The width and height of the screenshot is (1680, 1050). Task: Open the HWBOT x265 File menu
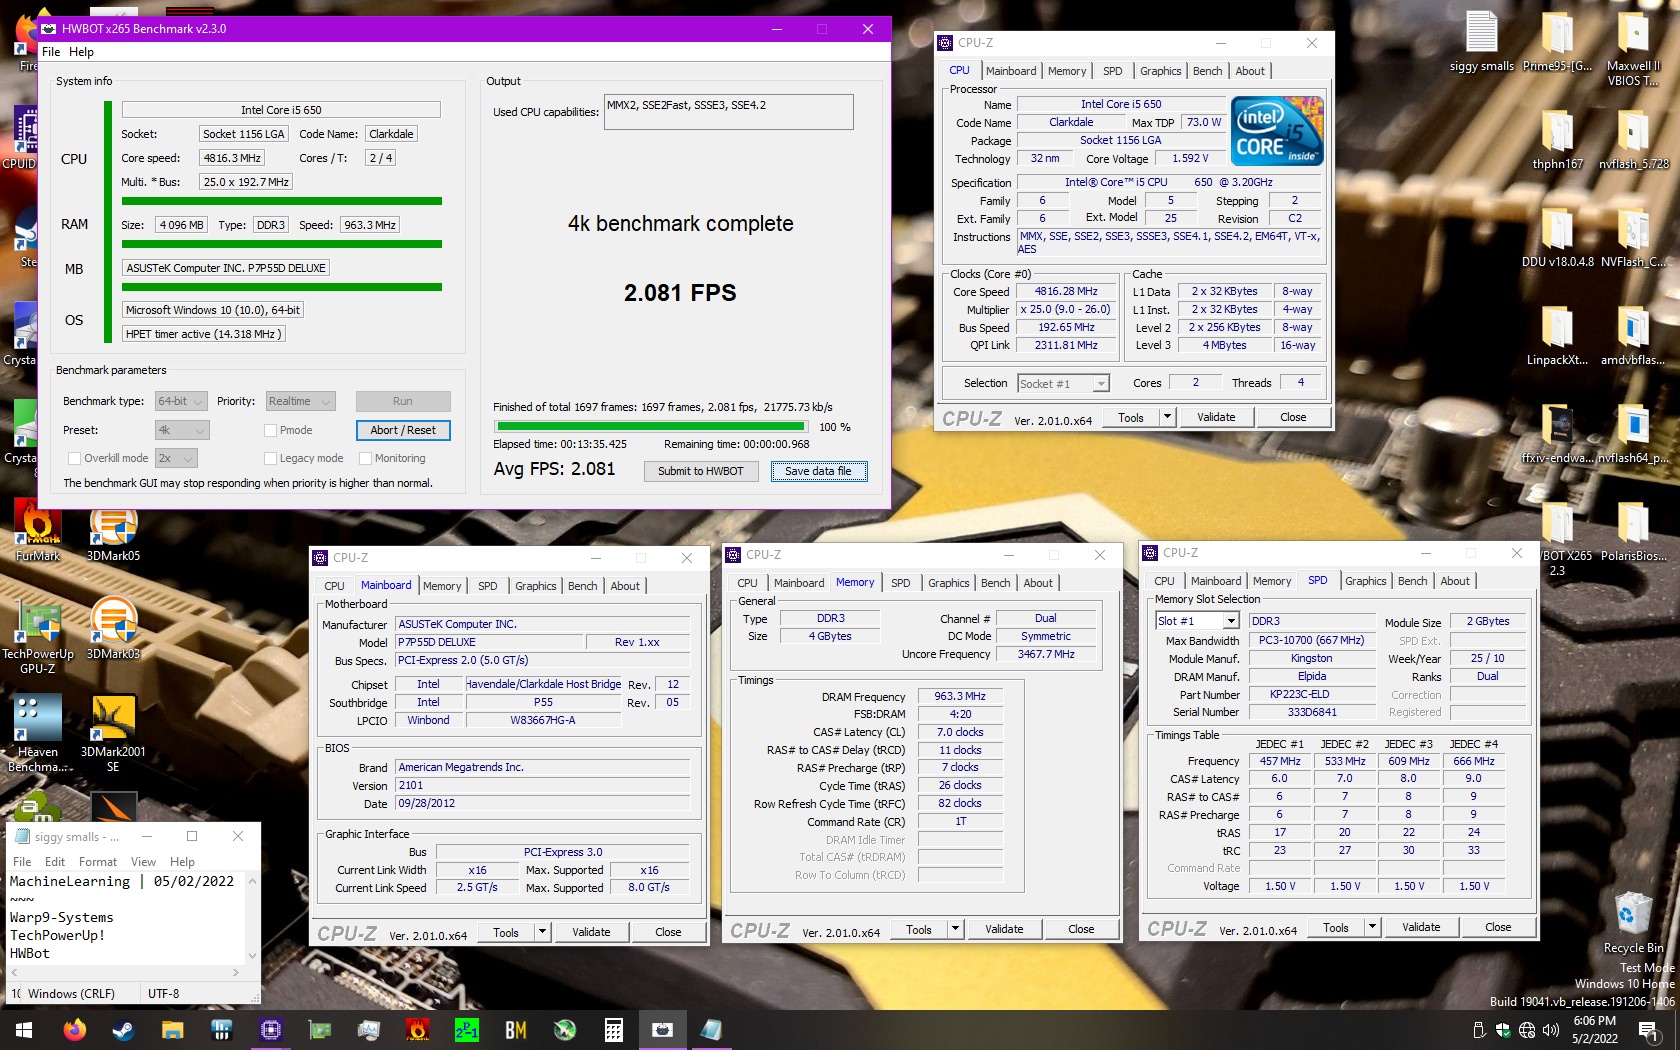click(51, 52)
